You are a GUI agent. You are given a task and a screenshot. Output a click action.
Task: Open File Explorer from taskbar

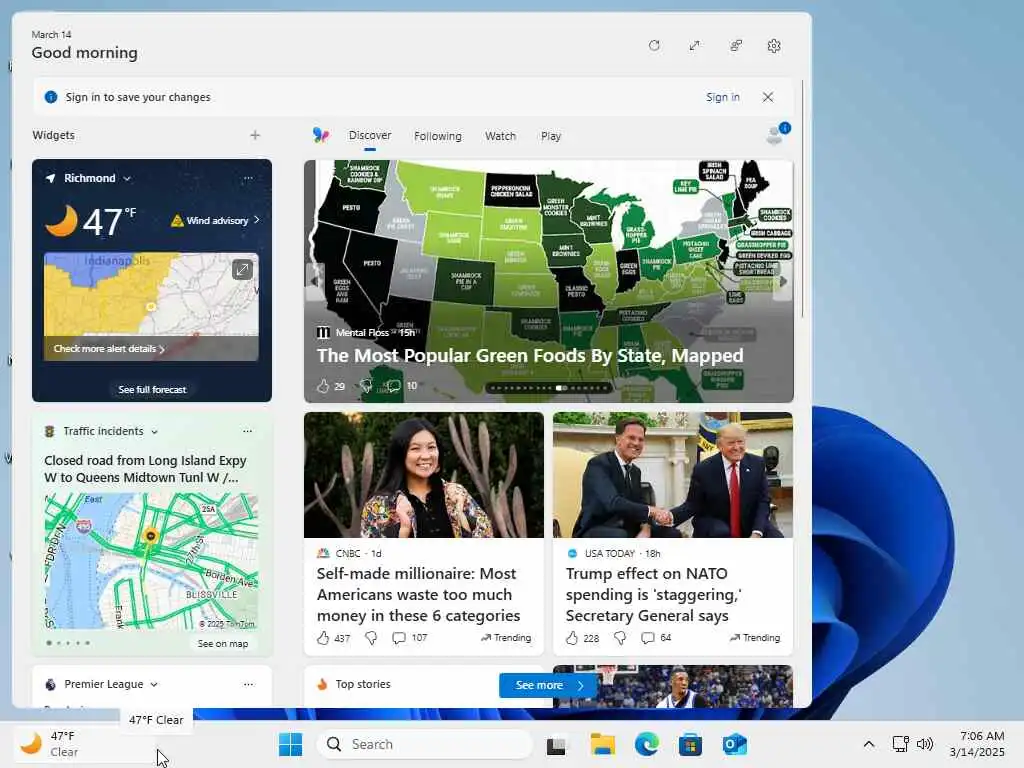[x=602, y=744]
